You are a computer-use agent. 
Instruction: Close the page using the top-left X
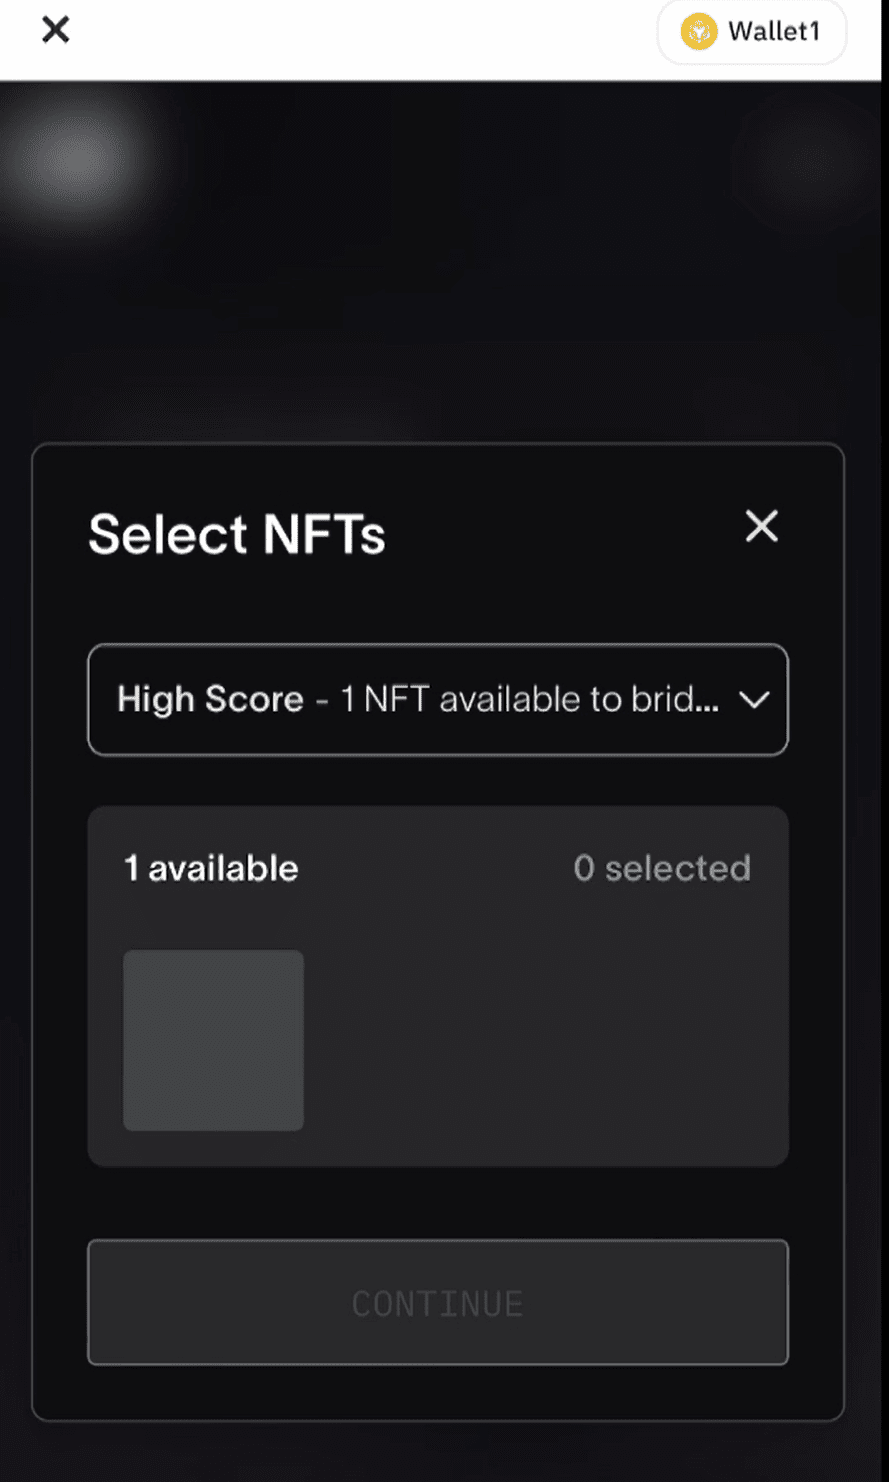56,30
